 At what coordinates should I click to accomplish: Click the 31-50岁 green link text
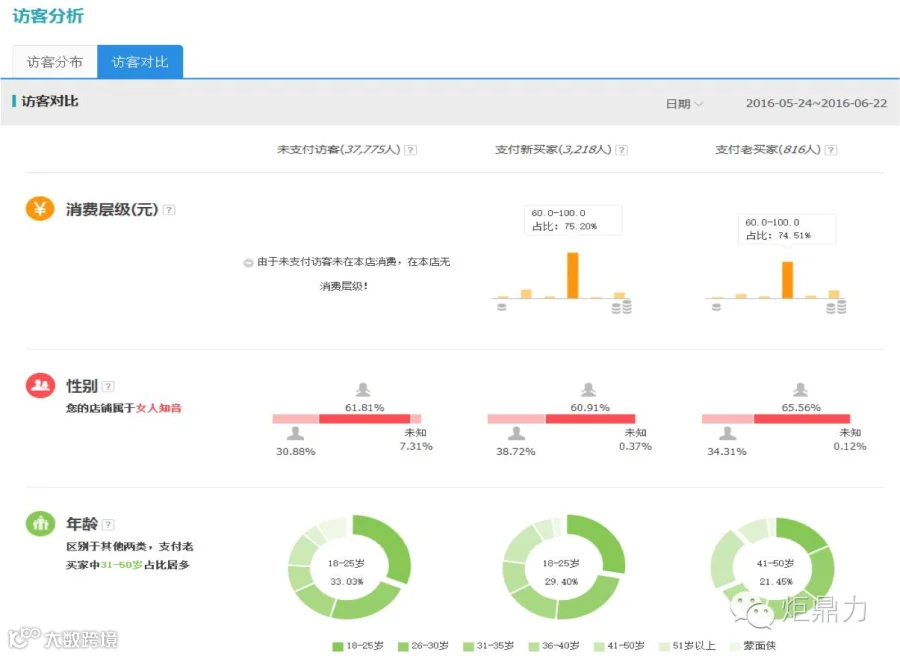(121, 565)
